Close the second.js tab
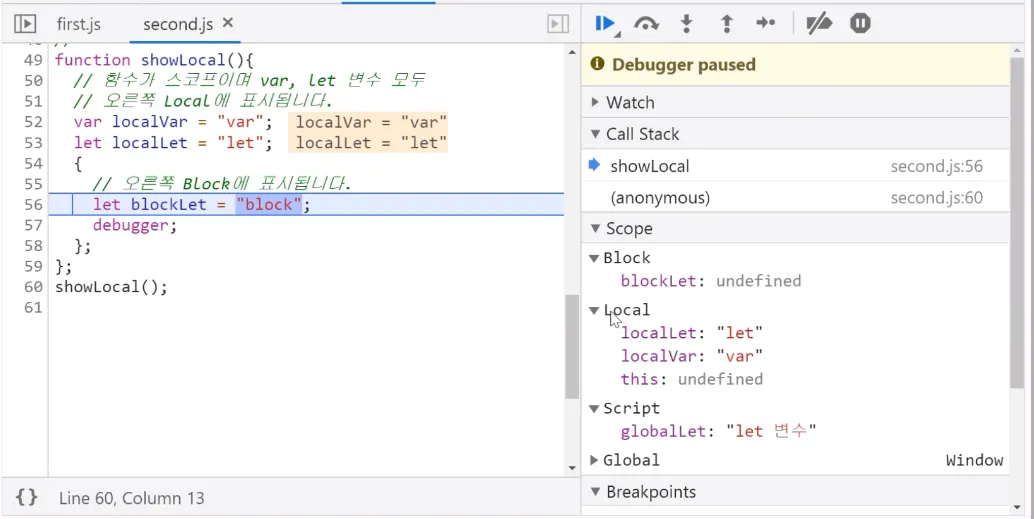Image resolution: width=1034 pixels, height=519 pixels. 228,23
